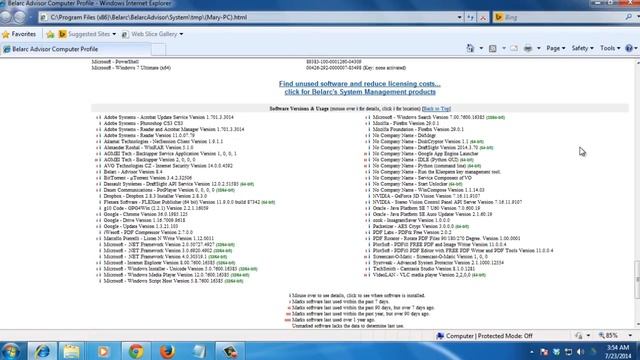The width and height of the screenshot is (640, 360).
Task: Click the Belarc Advisor Version 8.4 entry
Action: pyautogui.click(x=133, y=172)
